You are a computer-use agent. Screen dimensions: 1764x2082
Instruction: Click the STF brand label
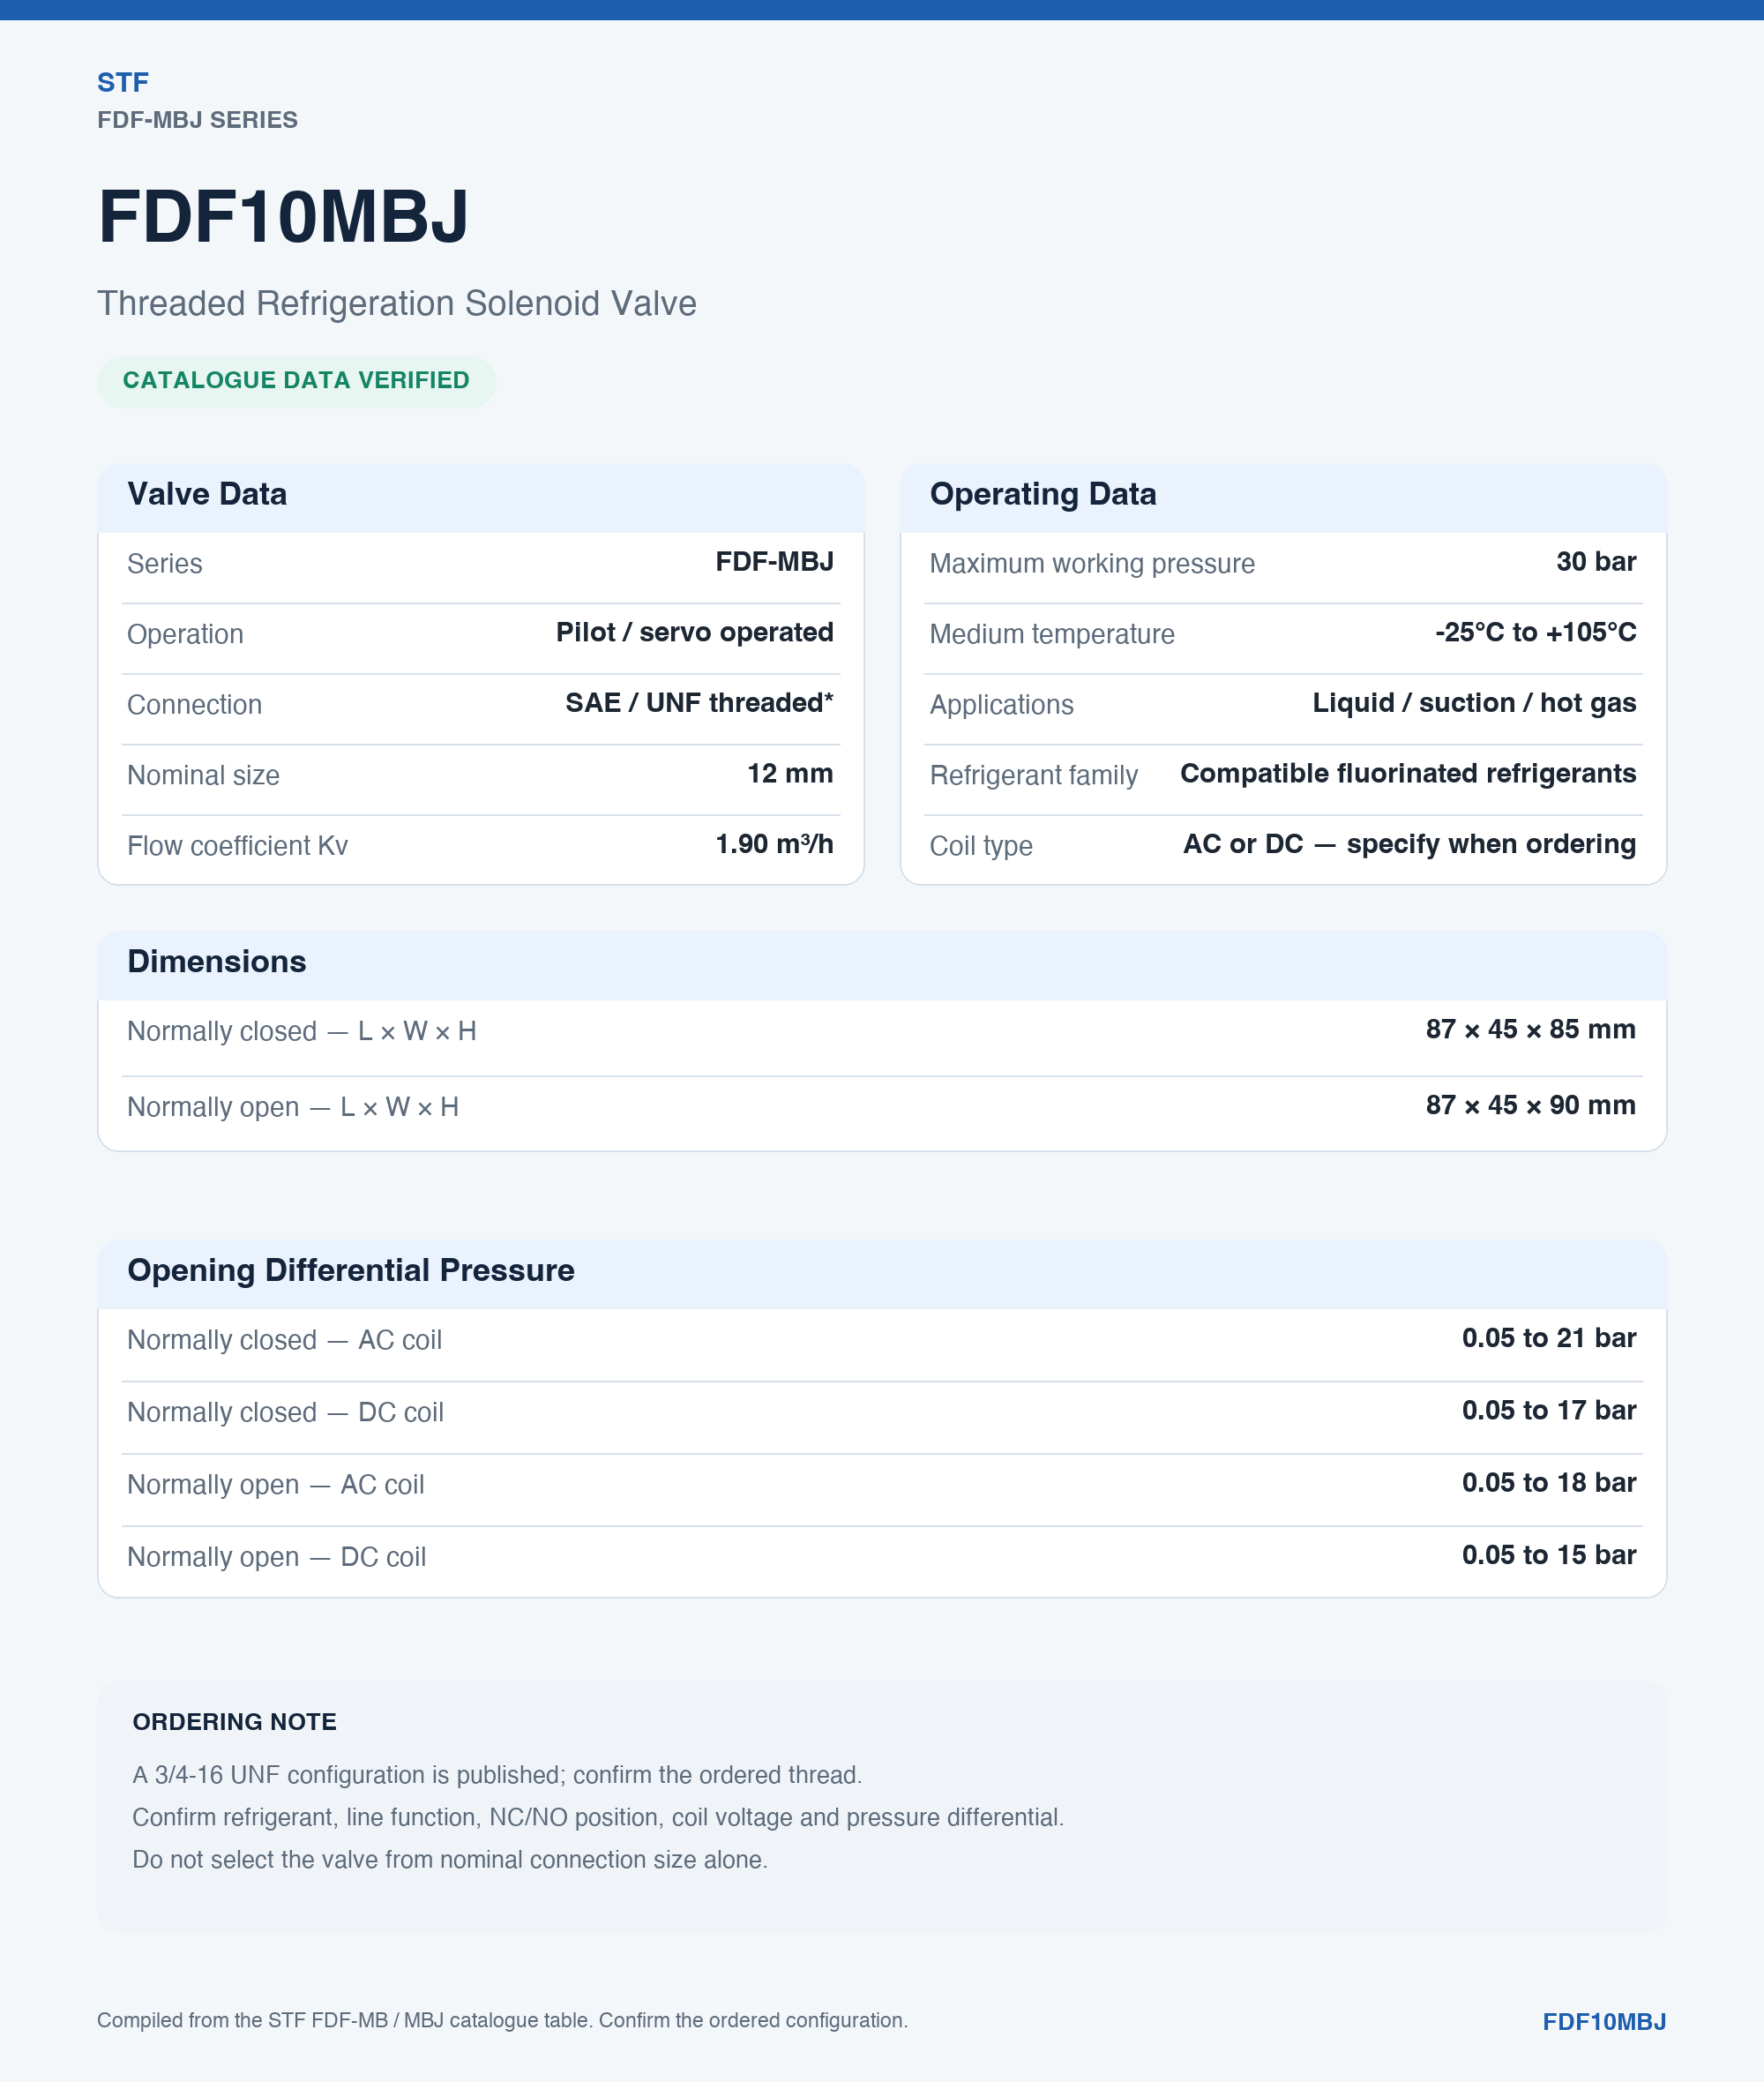coord(122,82)
